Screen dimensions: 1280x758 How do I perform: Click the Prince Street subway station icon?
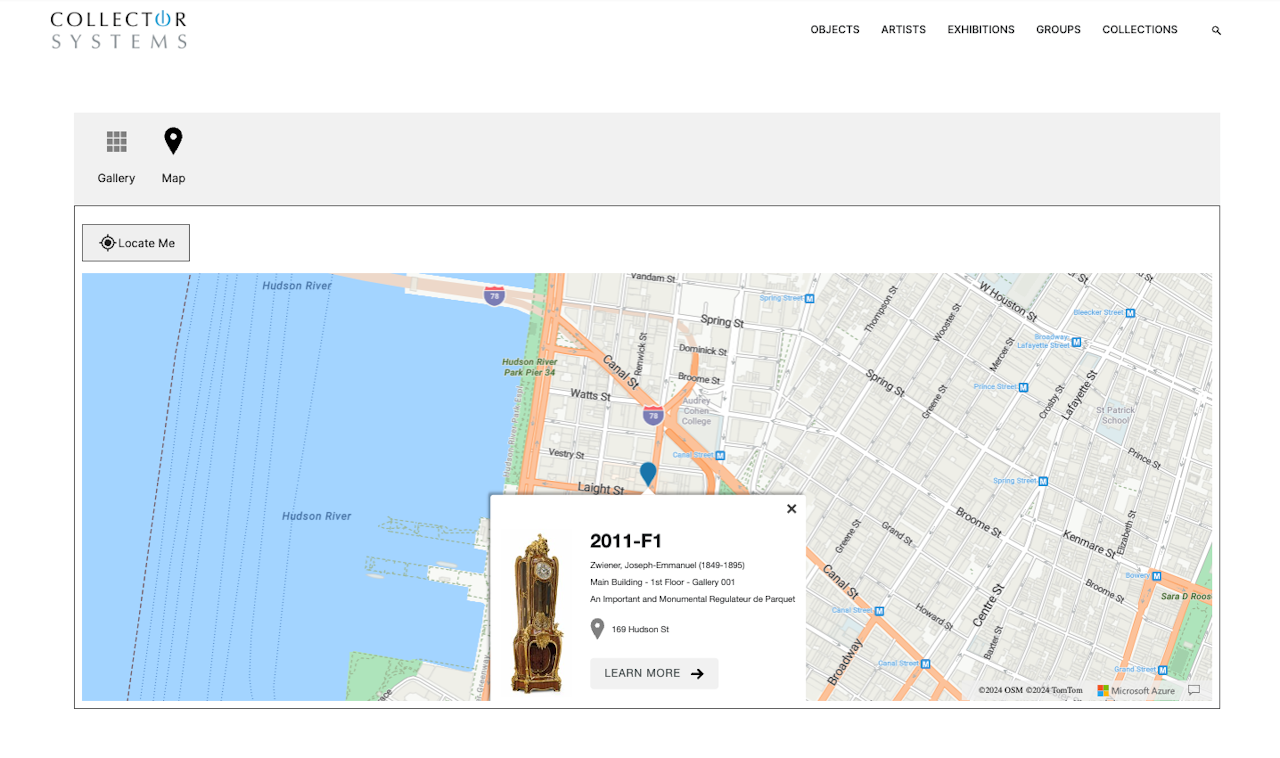[x=1025, y=386]
